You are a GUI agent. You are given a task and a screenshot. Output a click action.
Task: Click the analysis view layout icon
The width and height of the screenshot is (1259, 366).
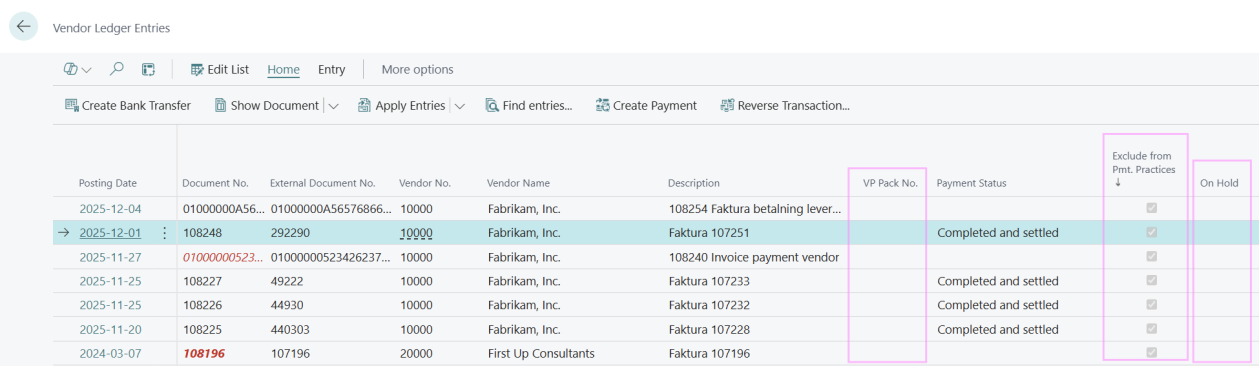148,70
